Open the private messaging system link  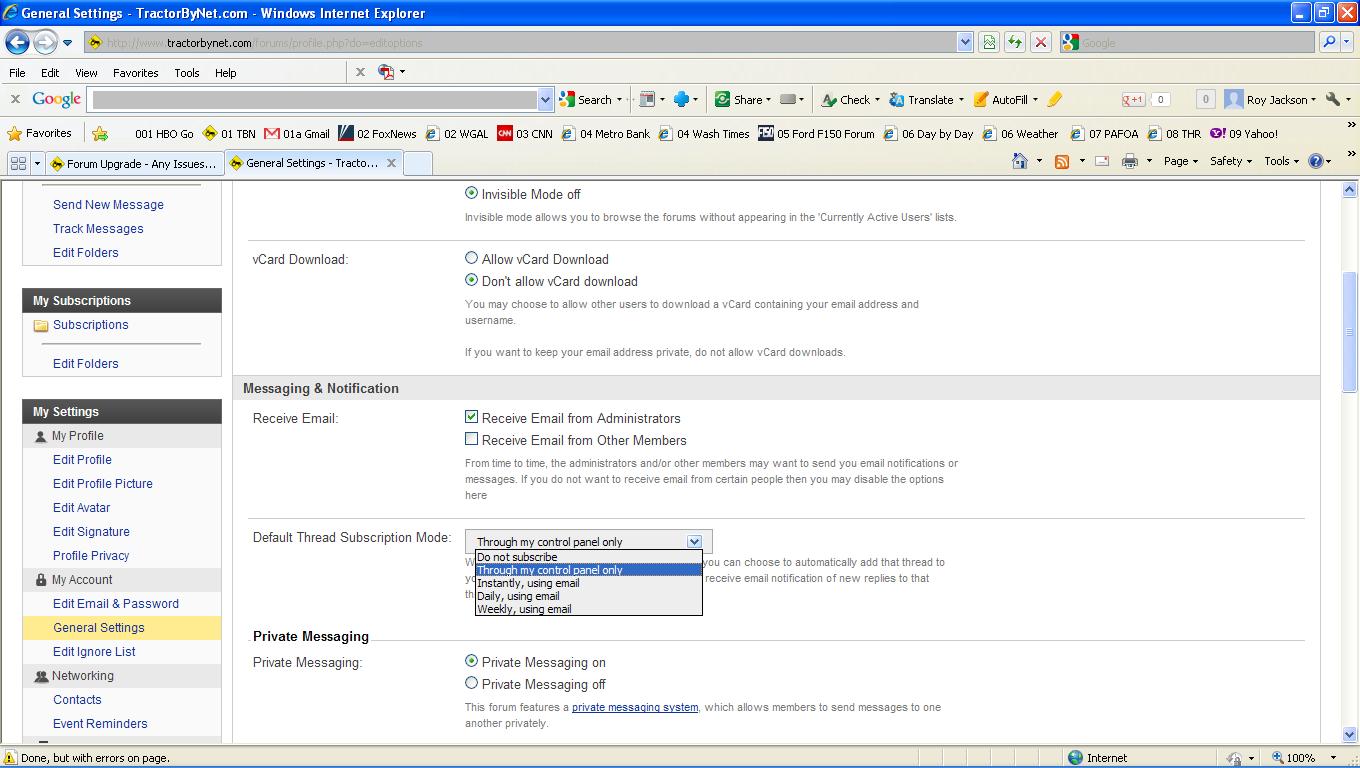click(635, 707)
